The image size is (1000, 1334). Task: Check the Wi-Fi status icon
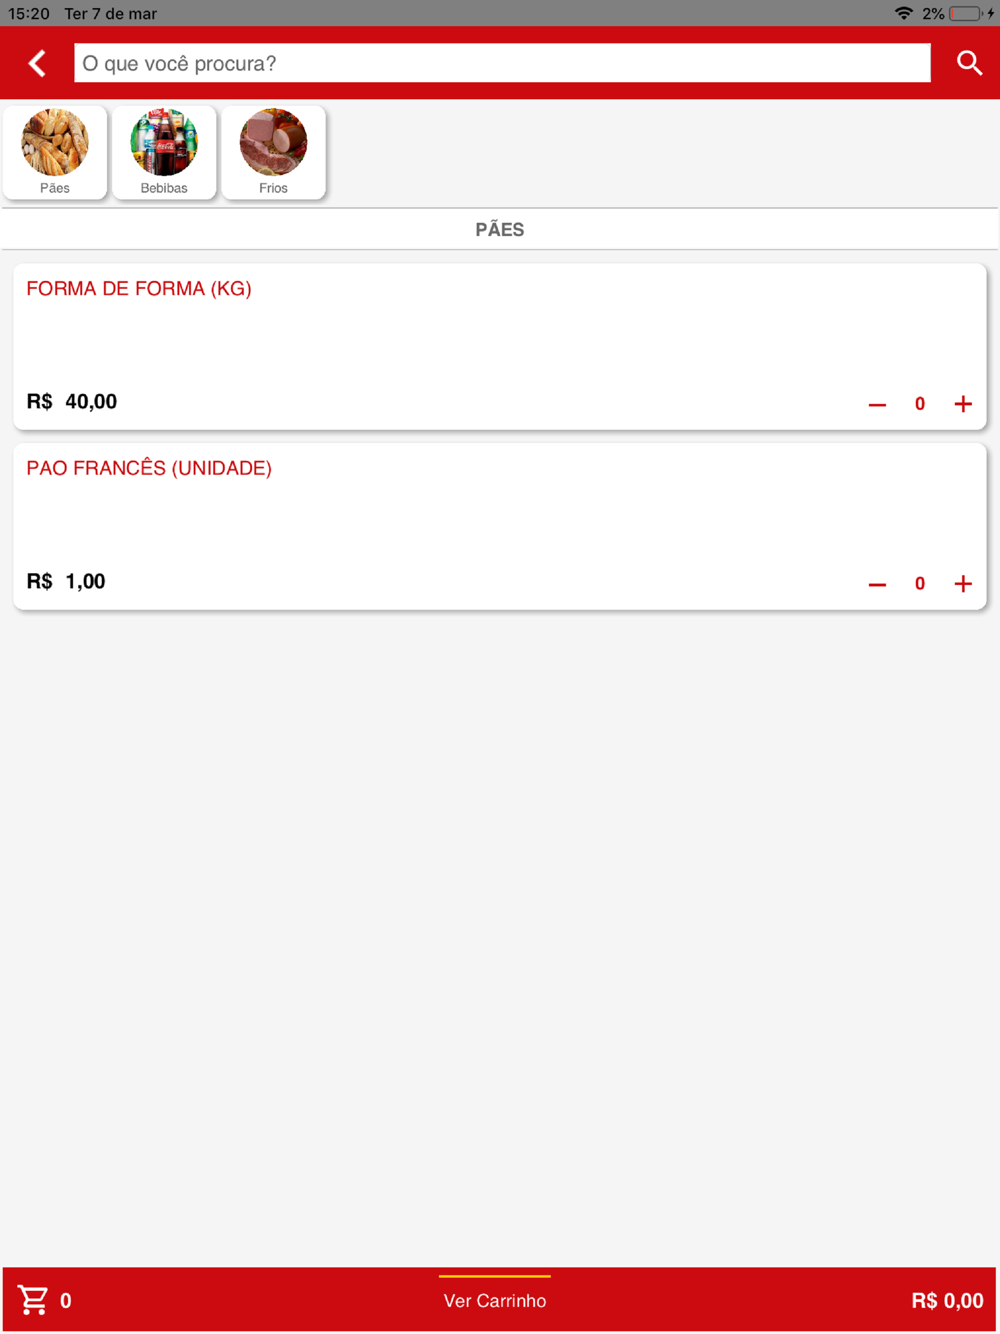(x=904, y=13)
